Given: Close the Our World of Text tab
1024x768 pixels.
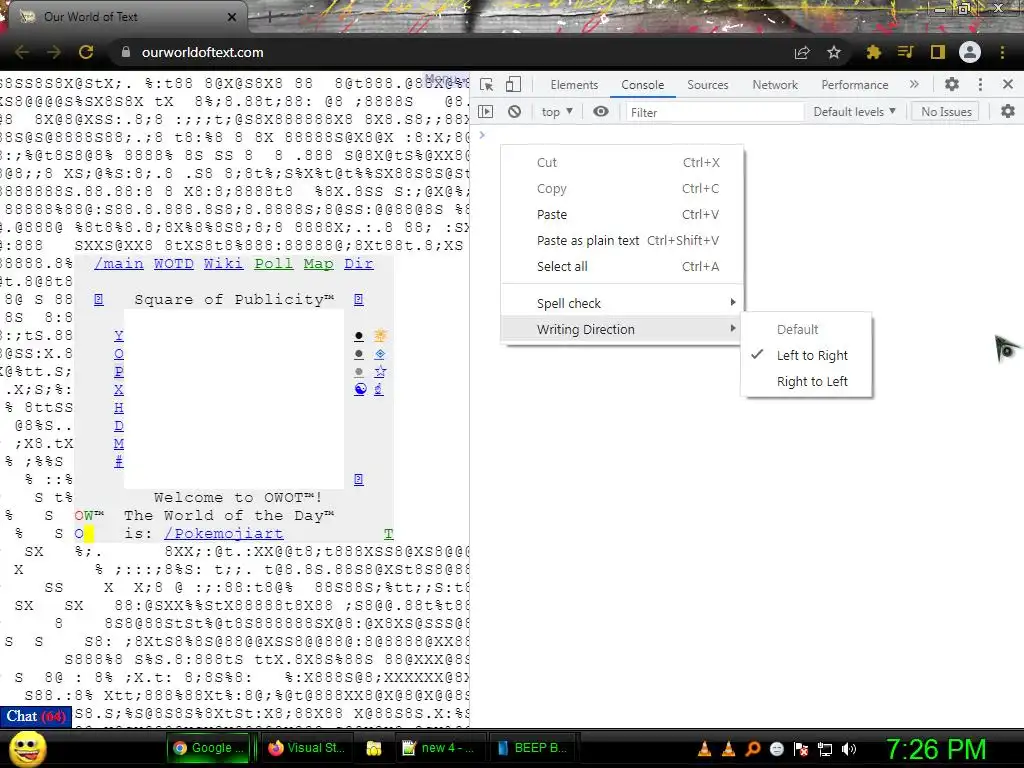Looking at the screenshot, I should 232,17.
